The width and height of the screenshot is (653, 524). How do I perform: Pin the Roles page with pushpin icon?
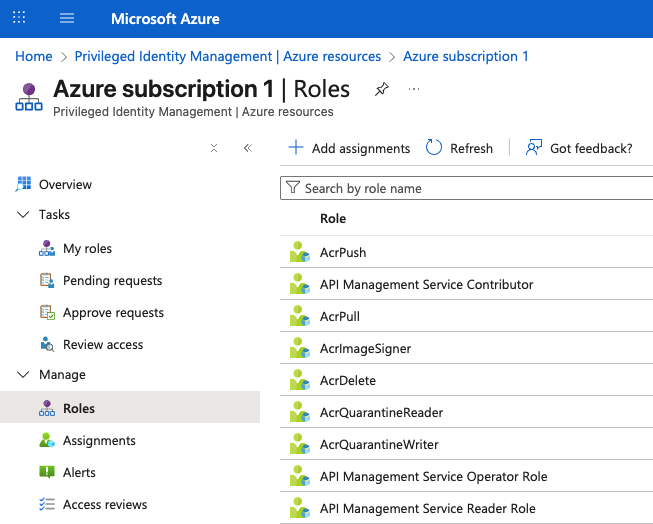point(381,89)
